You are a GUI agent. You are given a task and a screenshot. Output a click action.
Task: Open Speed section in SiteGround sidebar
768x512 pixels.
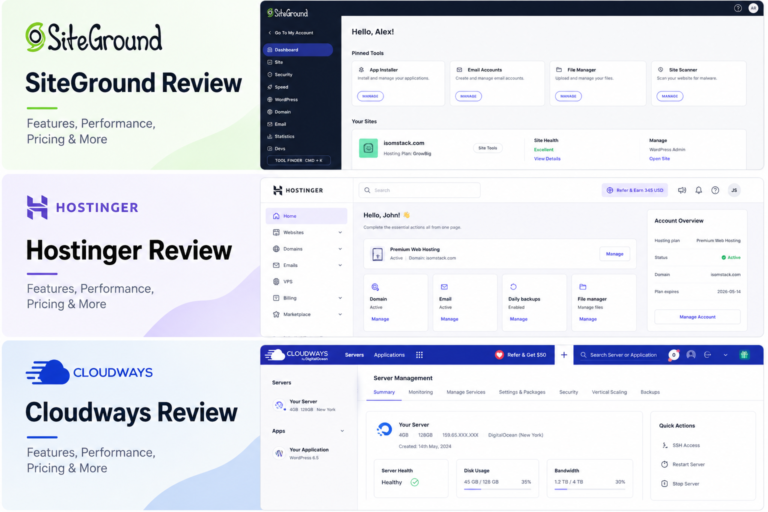pyautogui.click(x=278, y=87)
